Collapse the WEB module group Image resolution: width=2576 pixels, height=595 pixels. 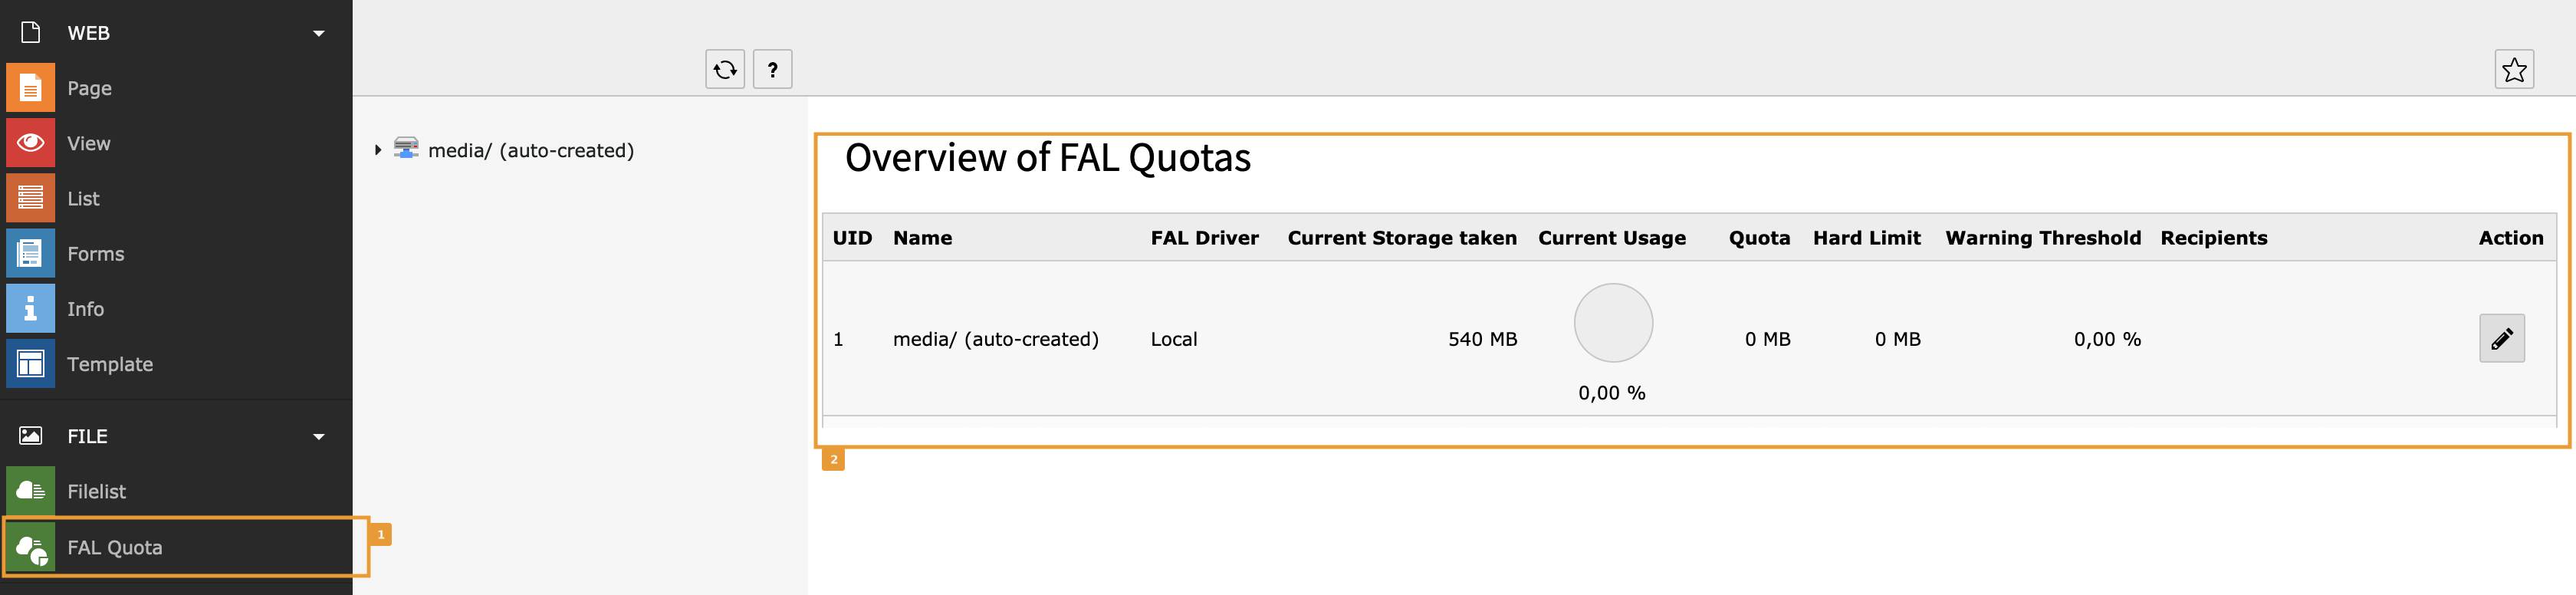click(x=319, y=33)
